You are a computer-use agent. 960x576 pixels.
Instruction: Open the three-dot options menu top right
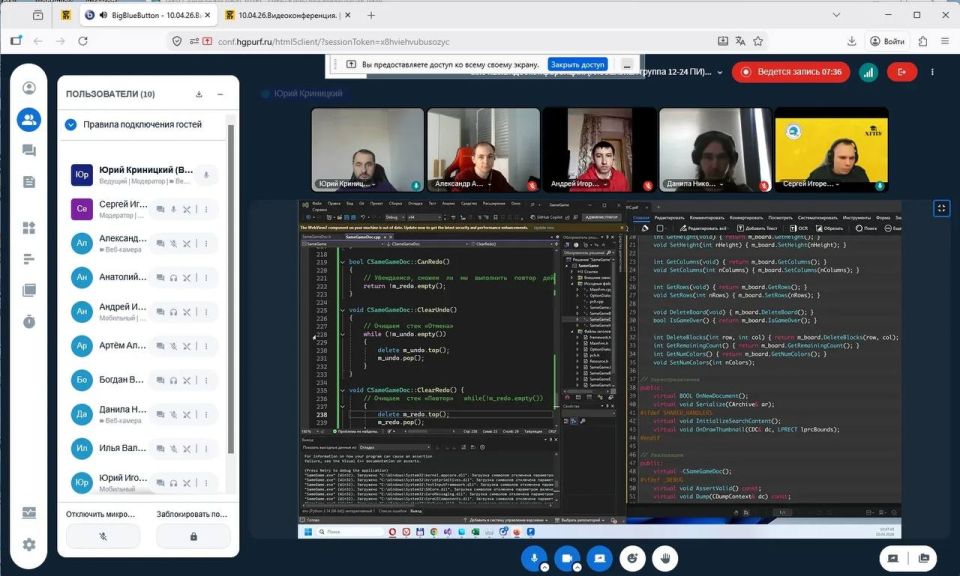pyautogui.click(x=932, y=72)
